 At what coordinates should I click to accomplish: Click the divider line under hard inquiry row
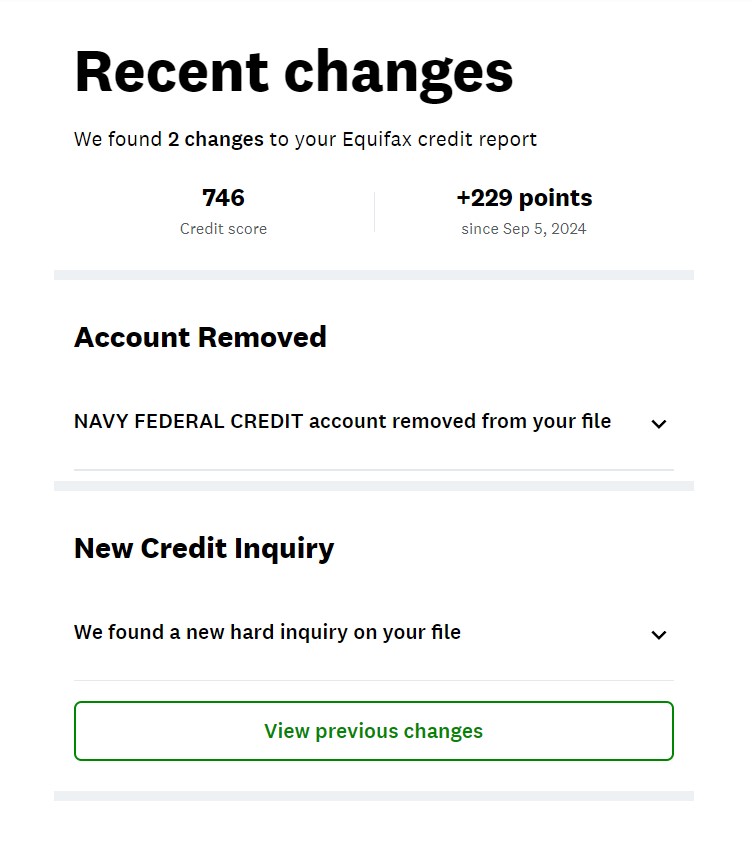pos(373,680)
